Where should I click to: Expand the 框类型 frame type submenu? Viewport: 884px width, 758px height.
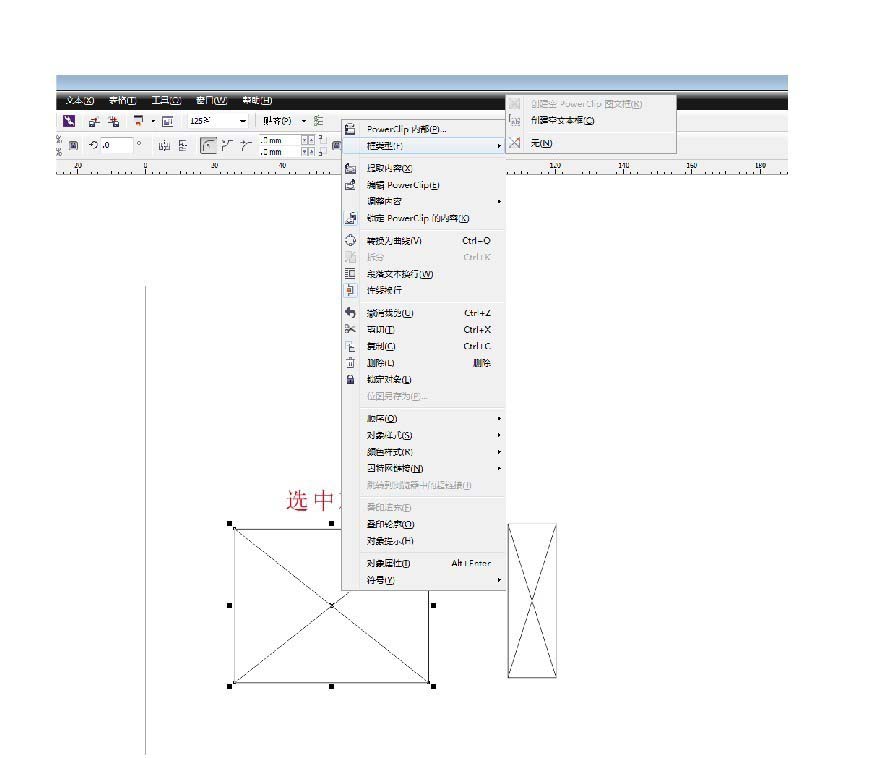tap(423, 146)
